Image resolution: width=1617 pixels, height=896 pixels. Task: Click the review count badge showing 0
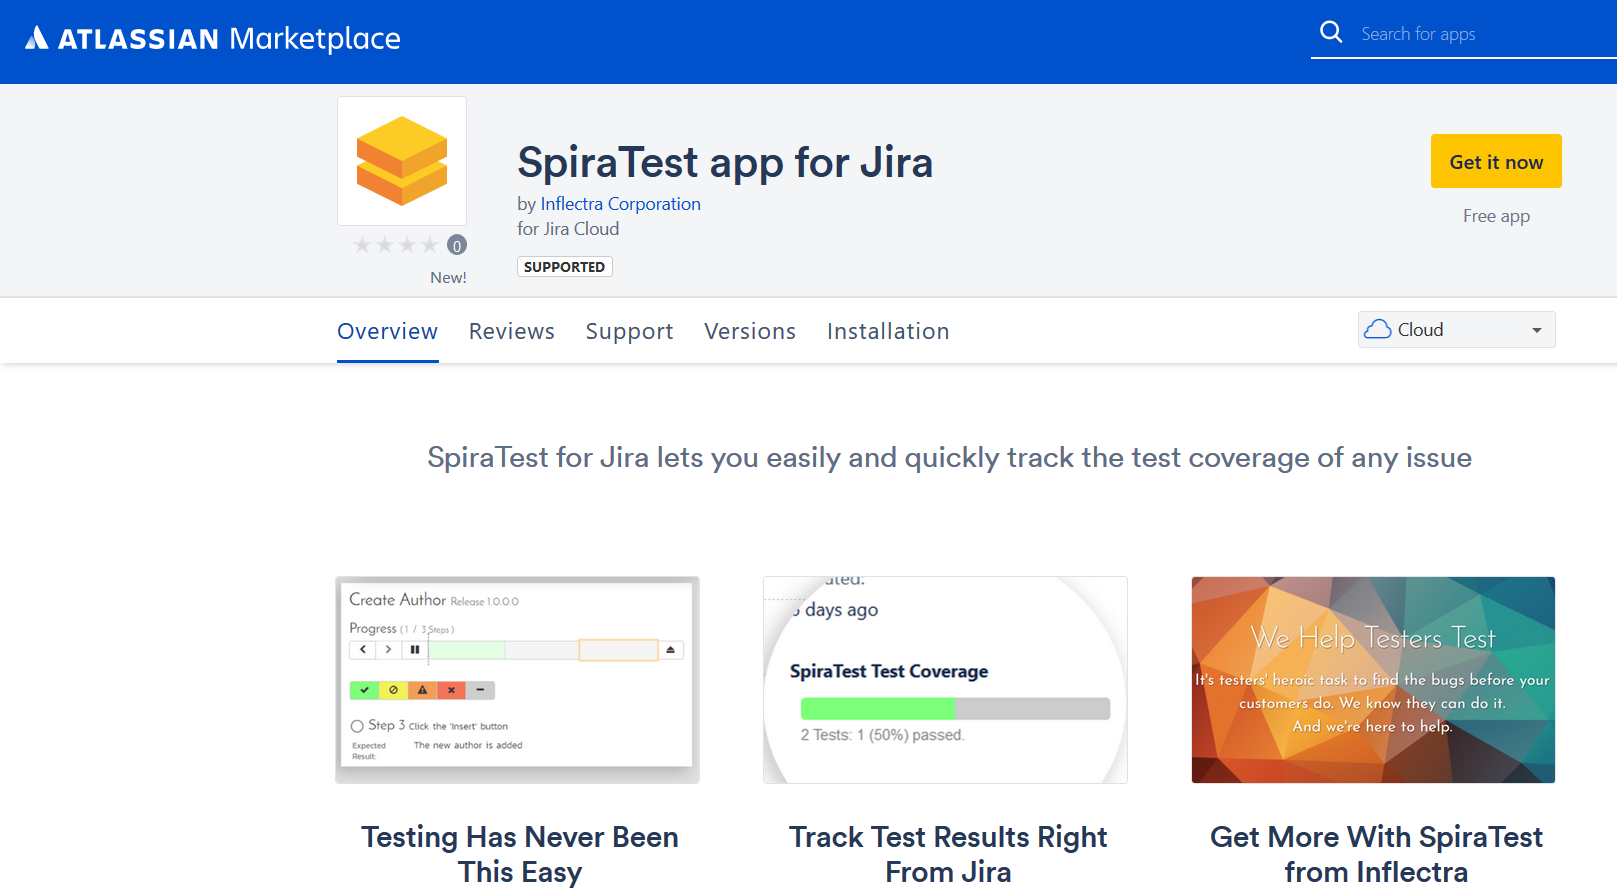coord(457,246)
